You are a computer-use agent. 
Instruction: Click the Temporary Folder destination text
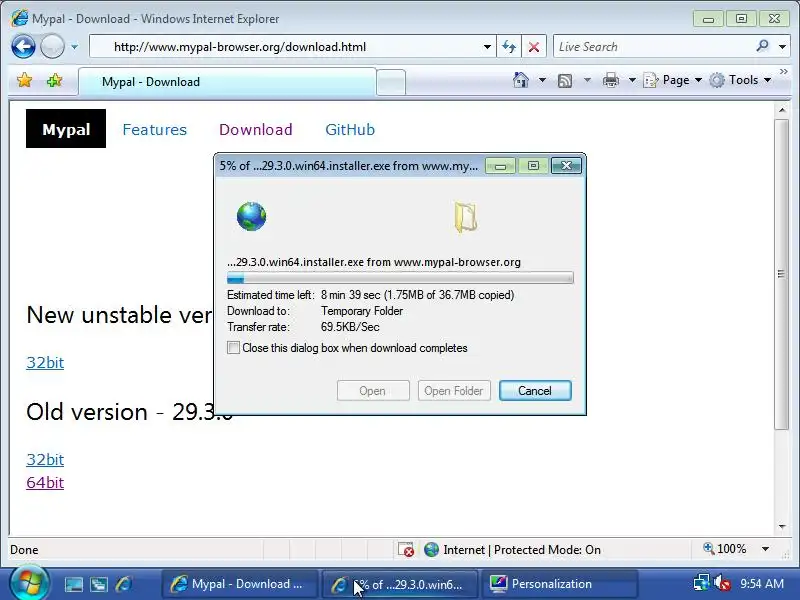(x=362, y=311)
